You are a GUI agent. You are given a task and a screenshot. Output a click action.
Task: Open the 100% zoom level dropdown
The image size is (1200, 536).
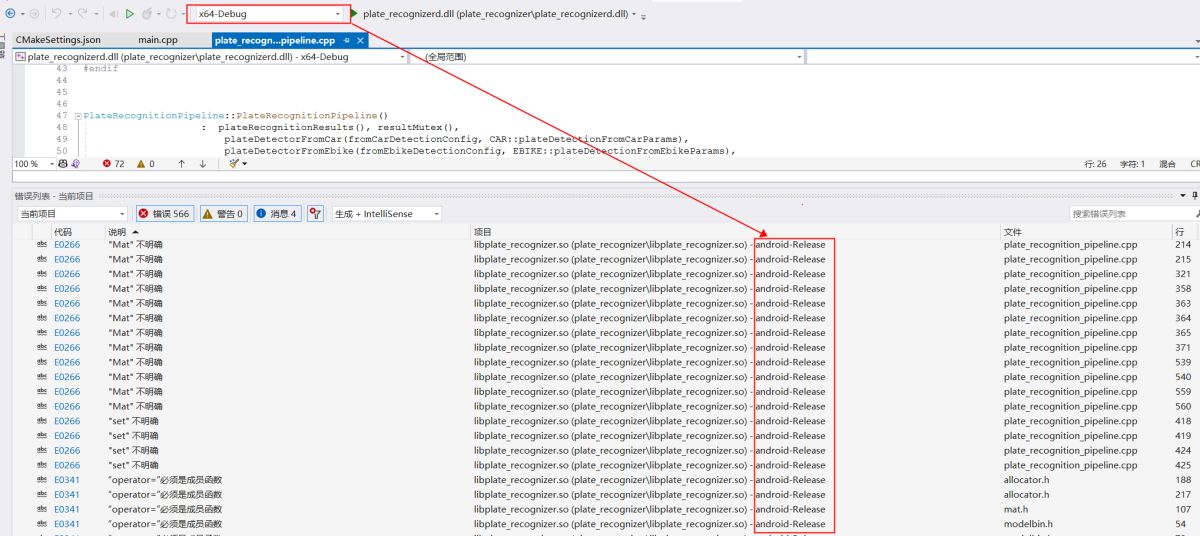(x=33, y=163)
